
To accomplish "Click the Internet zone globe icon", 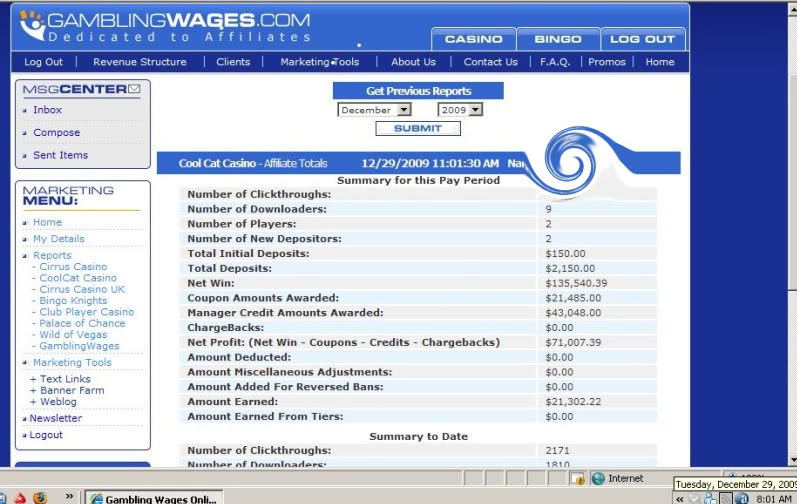I will (x=598, y=478).
